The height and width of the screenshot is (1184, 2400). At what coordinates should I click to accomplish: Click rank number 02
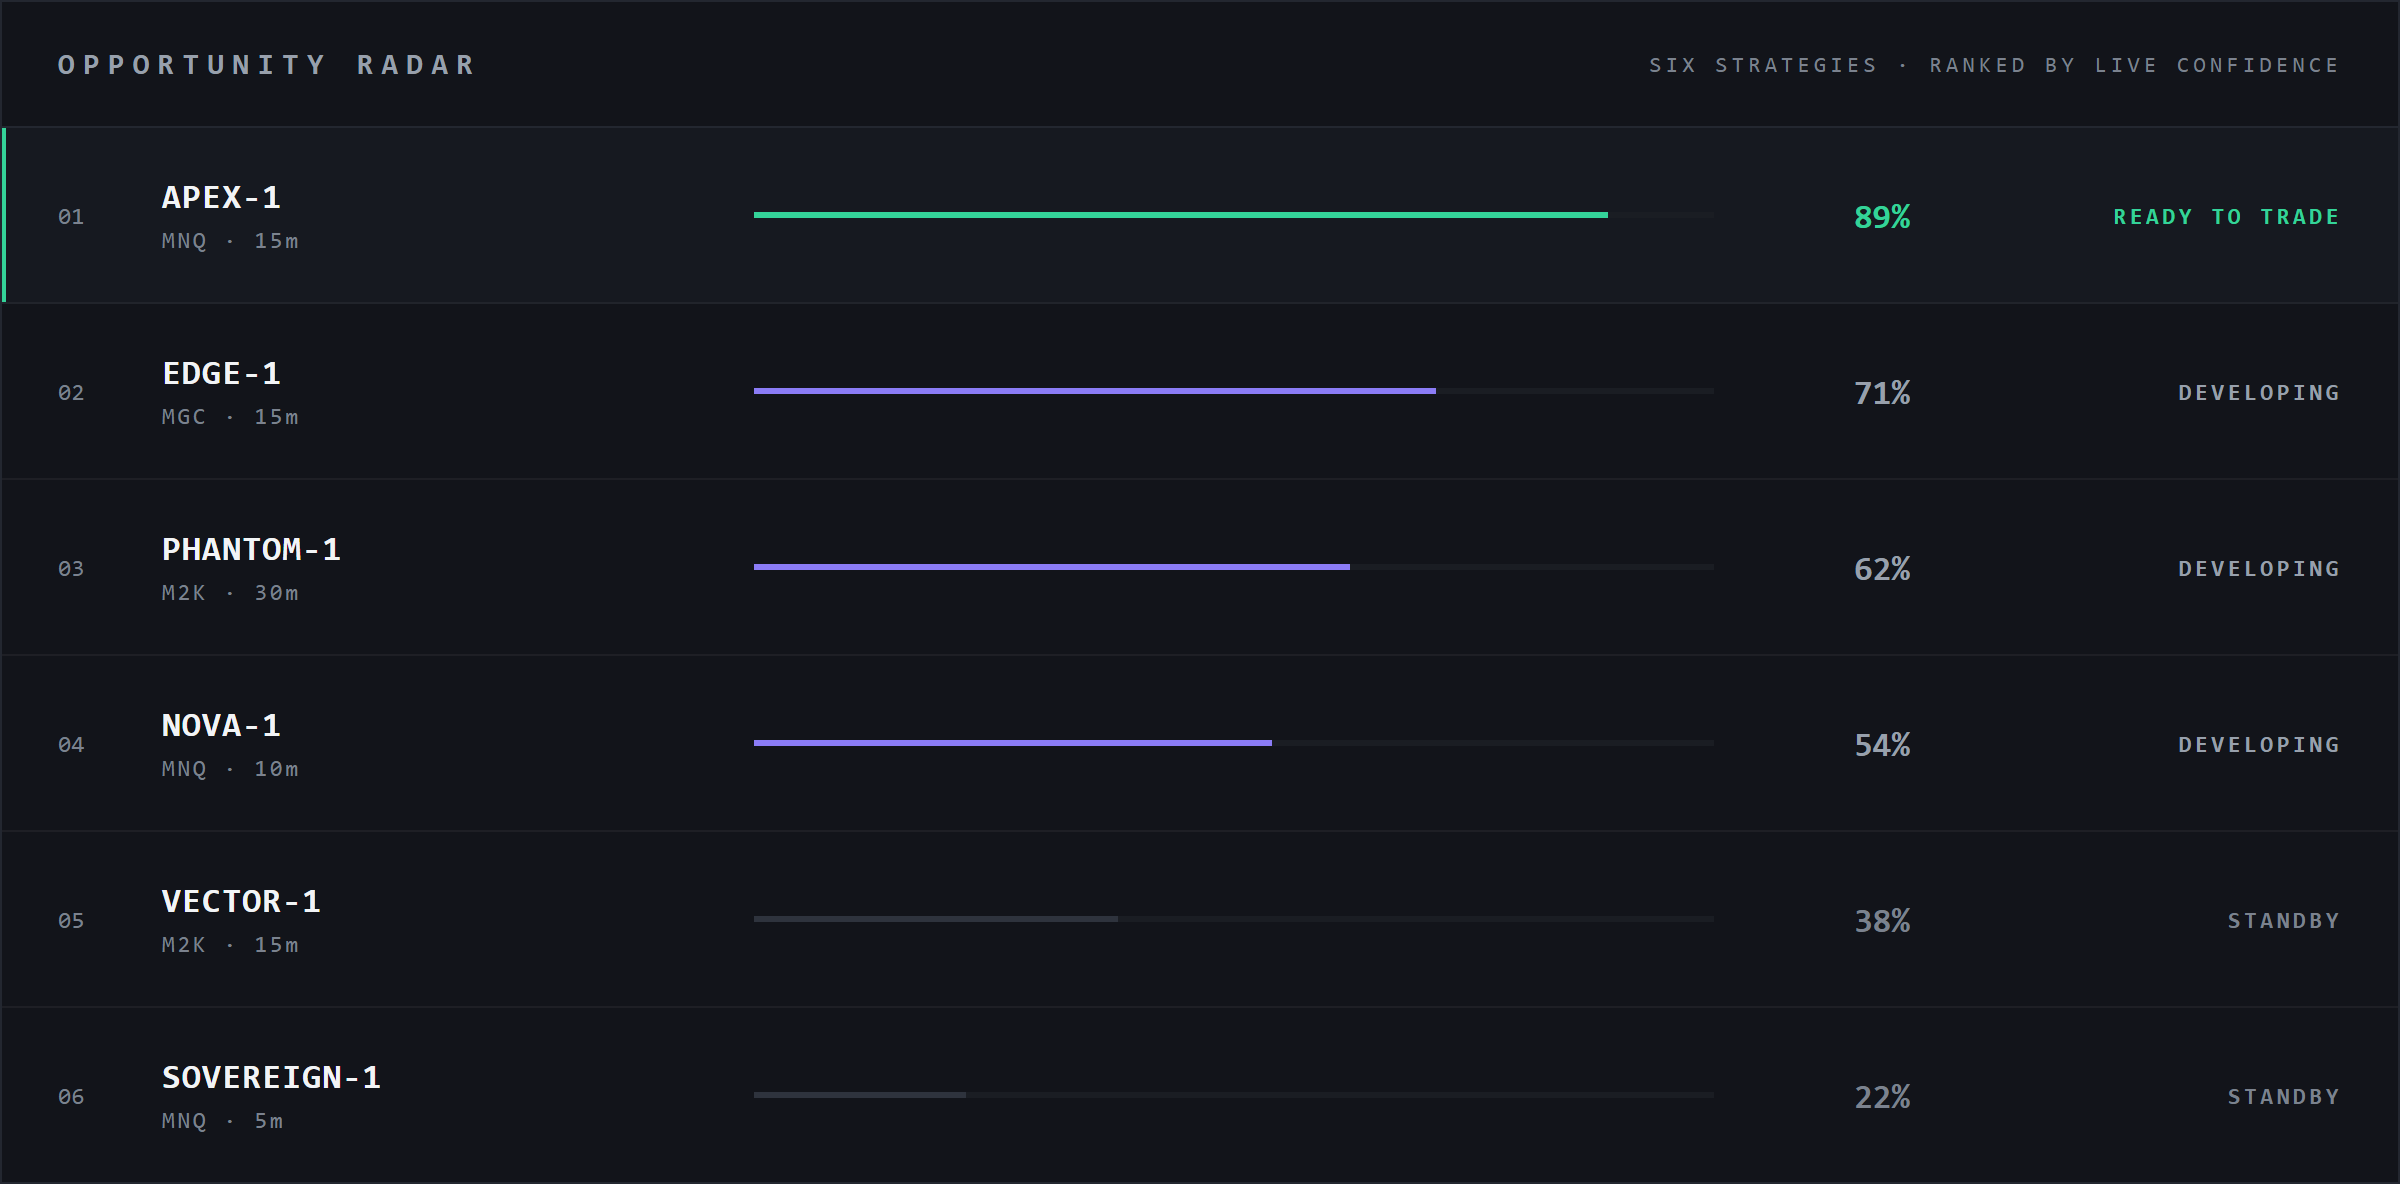(x=71, y=393)
